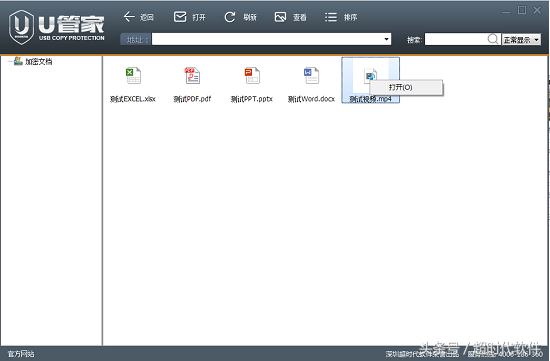Select 加密文档 in the tree panel
This screenshot has height=361, width=550.
click(39, 62)
